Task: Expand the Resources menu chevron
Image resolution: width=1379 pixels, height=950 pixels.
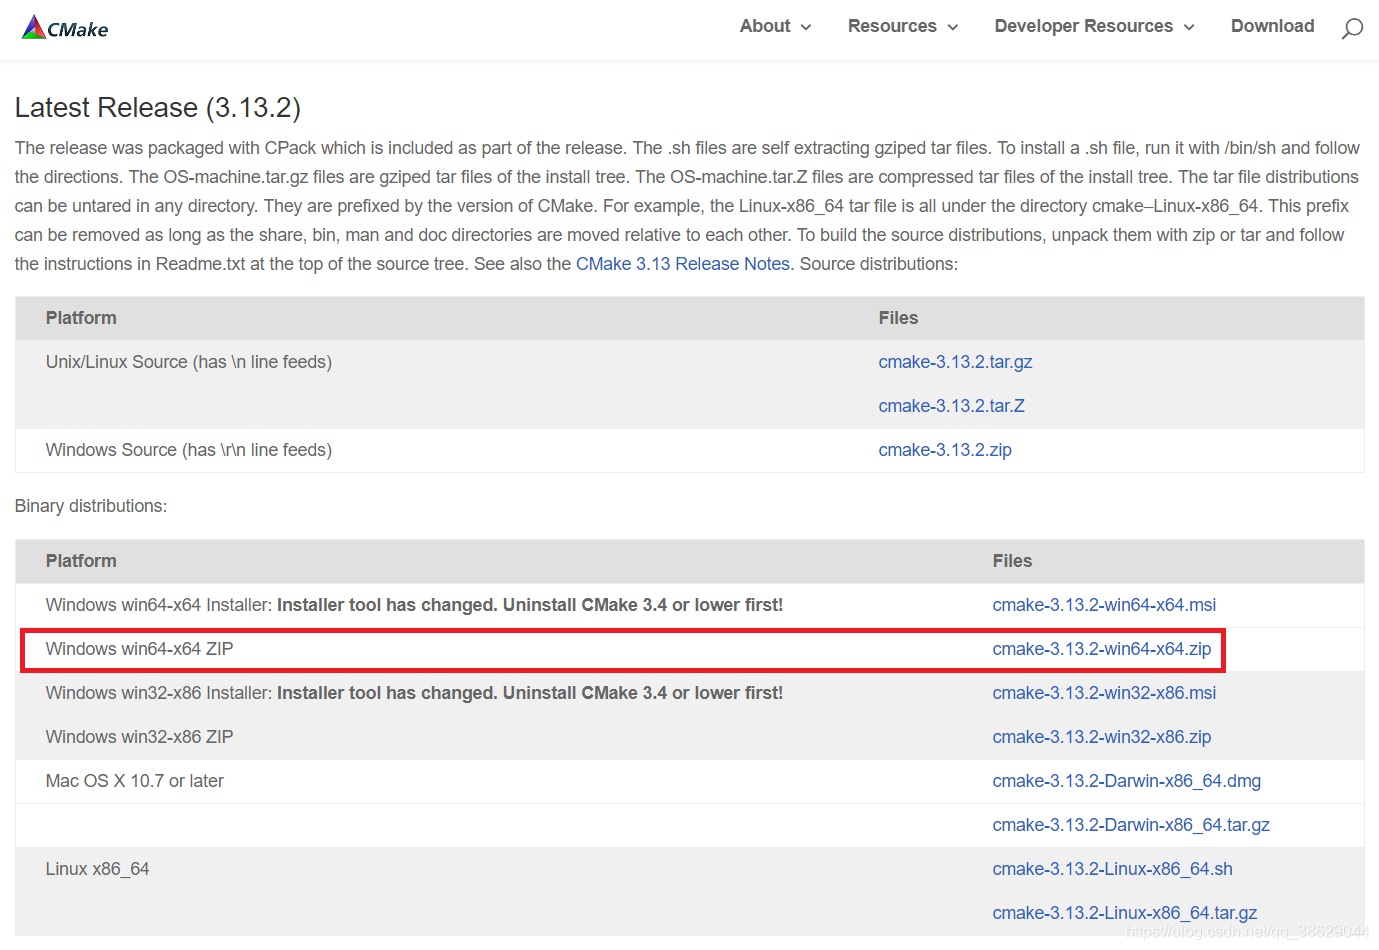Action: (953, 27)
